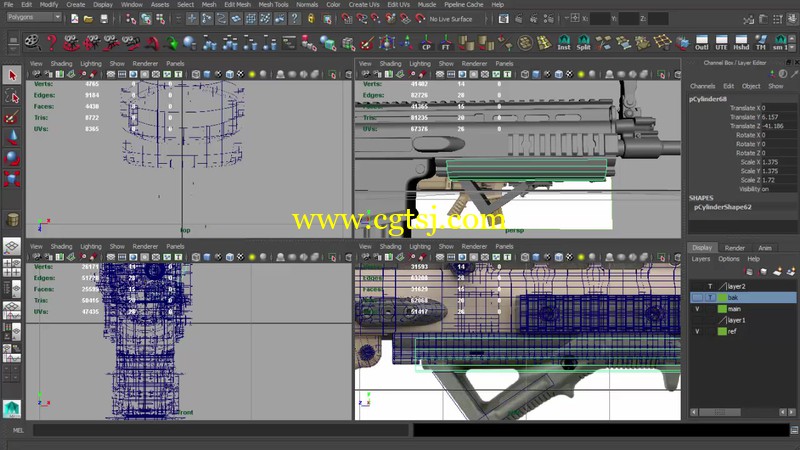Toggle display type box of main layer
This screenshot has height=450, width=800.
710,309
